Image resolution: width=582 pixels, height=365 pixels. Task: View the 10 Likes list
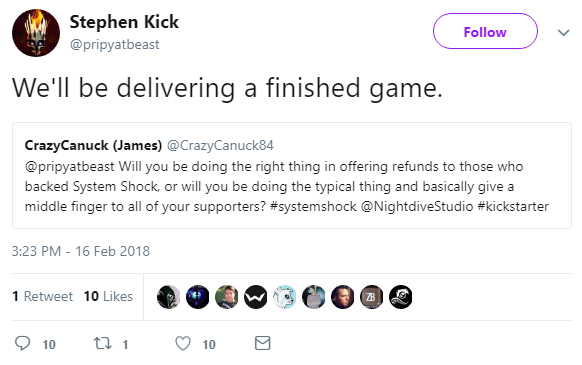click(108, 296)
